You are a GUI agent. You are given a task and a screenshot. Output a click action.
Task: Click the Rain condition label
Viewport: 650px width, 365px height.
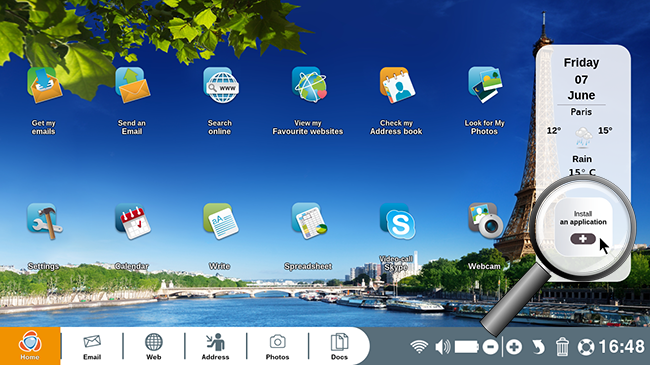click(582, 159)
